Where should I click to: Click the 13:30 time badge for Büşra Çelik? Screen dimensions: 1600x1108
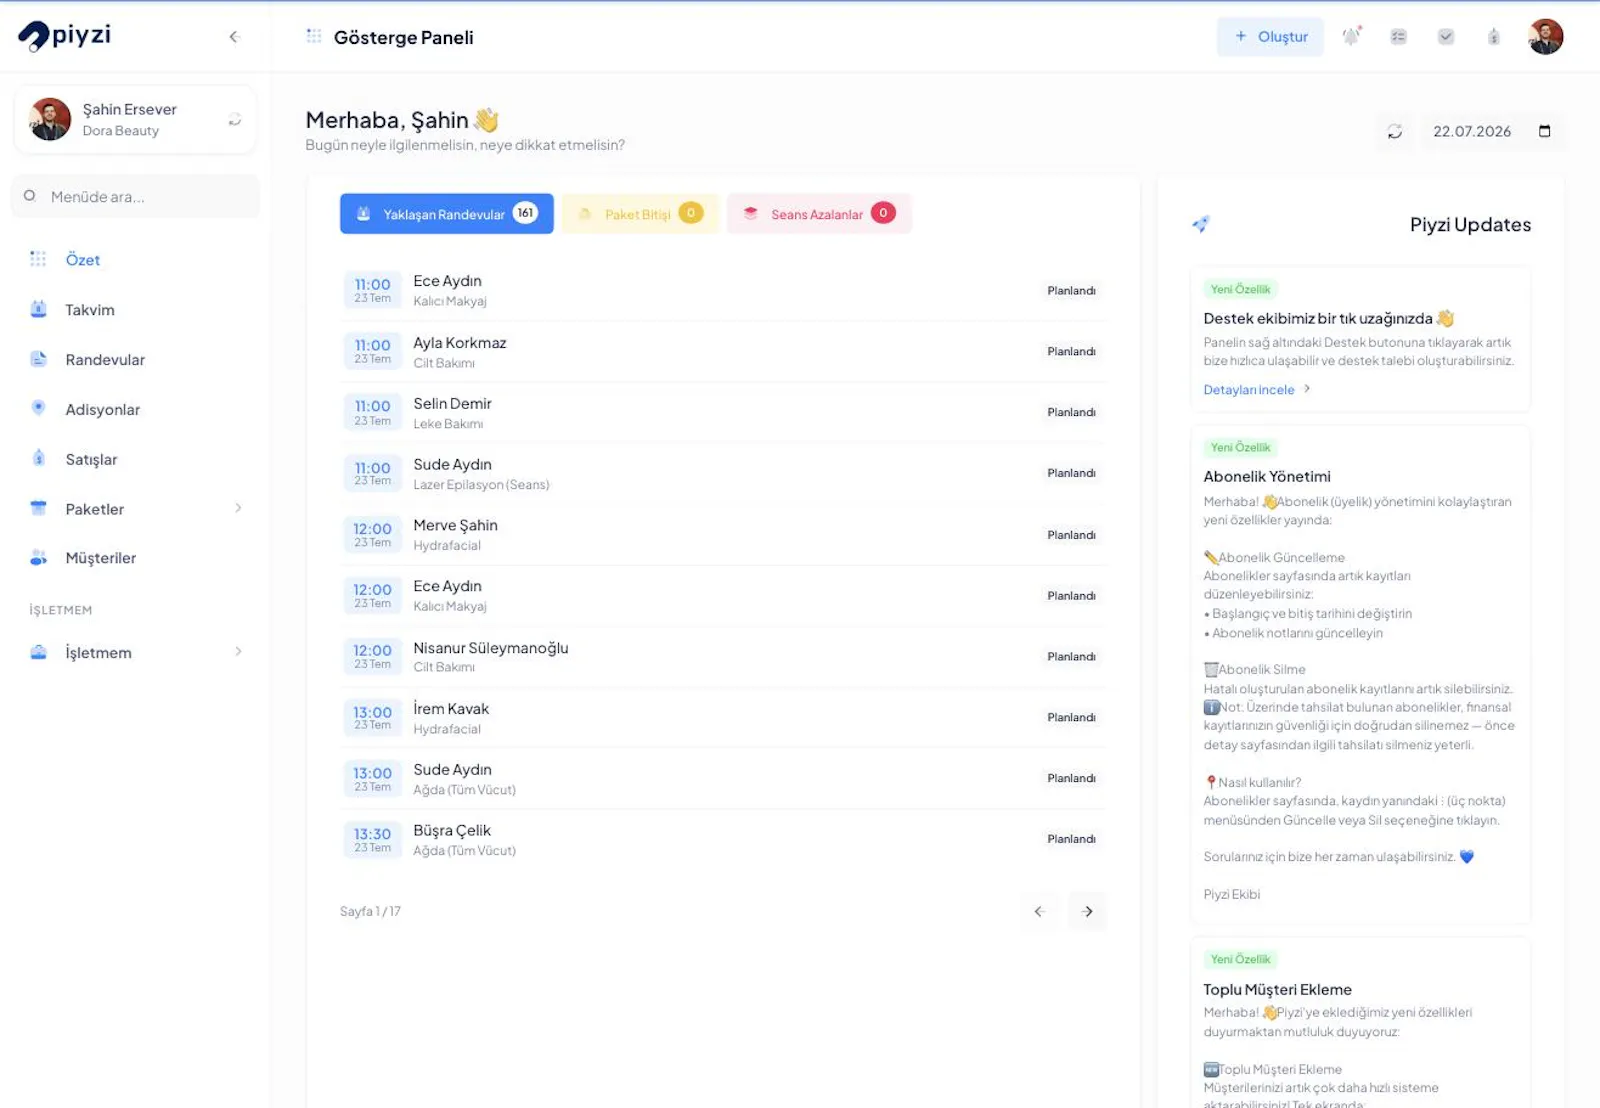coord(372,840)
